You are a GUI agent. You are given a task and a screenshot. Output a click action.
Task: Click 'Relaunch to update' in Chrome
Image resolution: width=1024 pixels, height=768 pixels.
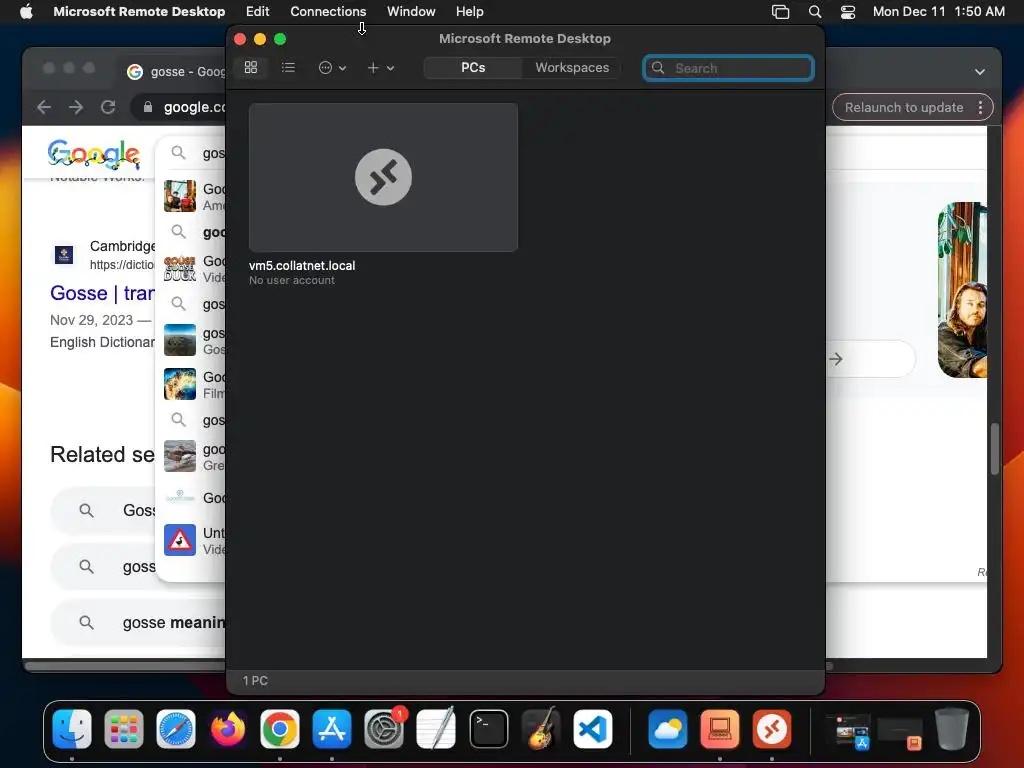[x=904, y=107]
